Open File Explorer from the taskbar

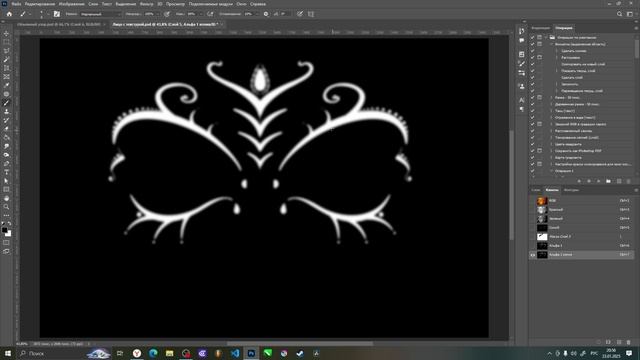click(x=169, y=353)
